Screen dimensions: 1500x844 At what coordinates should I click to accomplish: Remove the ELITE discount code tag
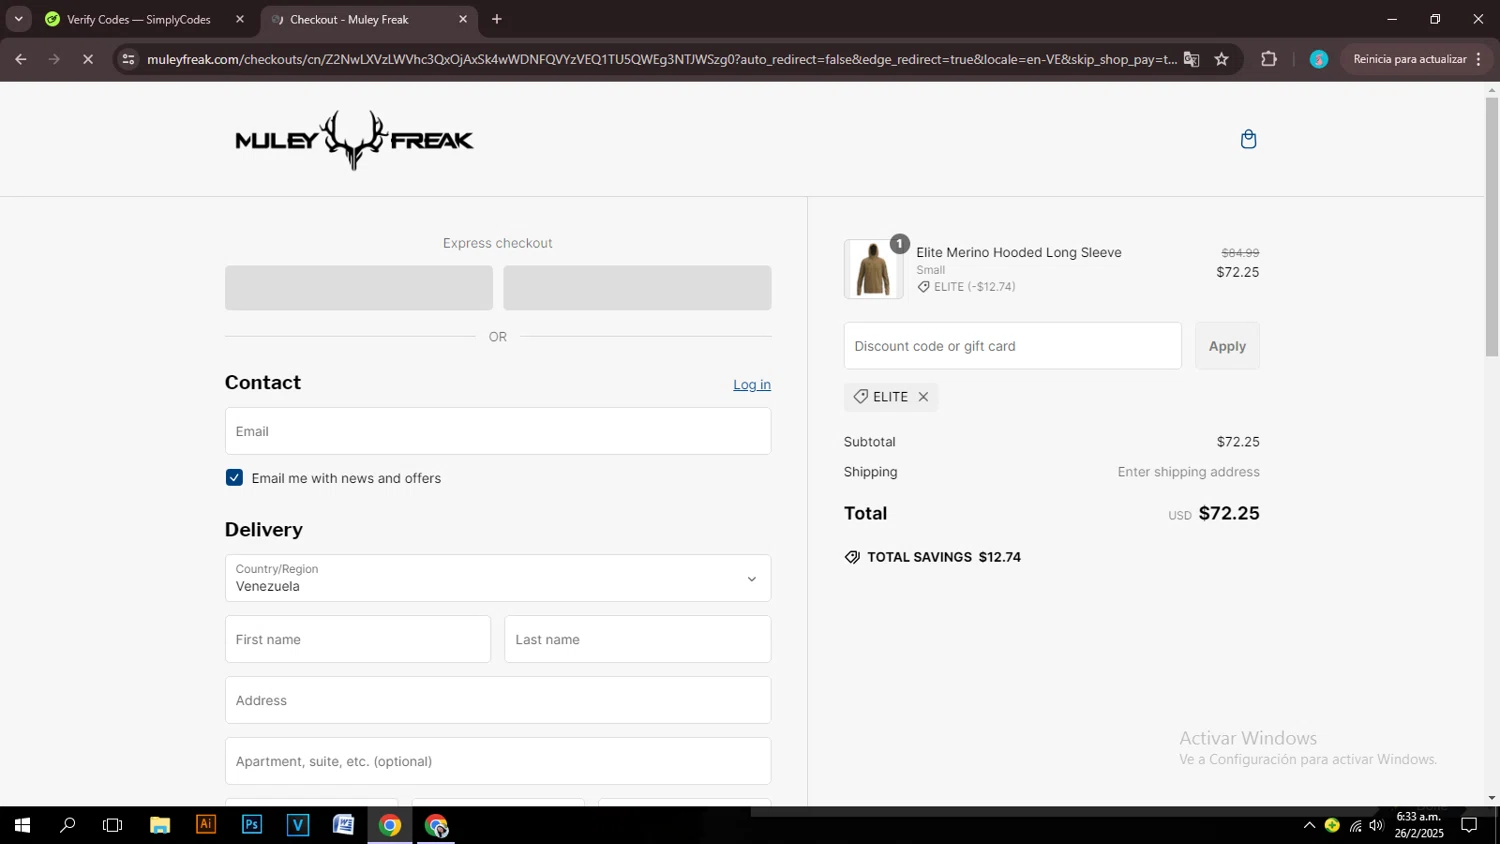[923, 397]
